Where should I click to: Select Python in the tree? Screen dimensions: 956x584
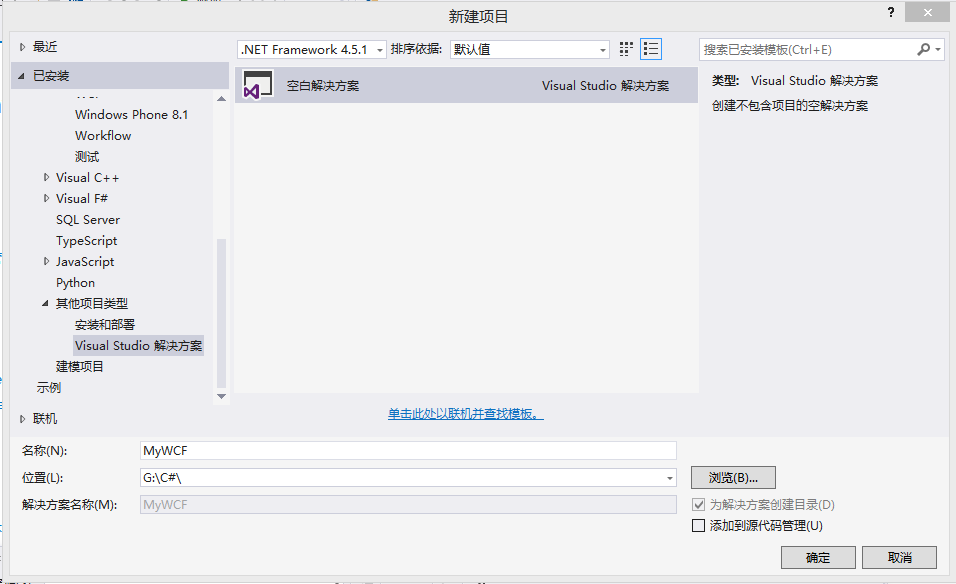76,283
